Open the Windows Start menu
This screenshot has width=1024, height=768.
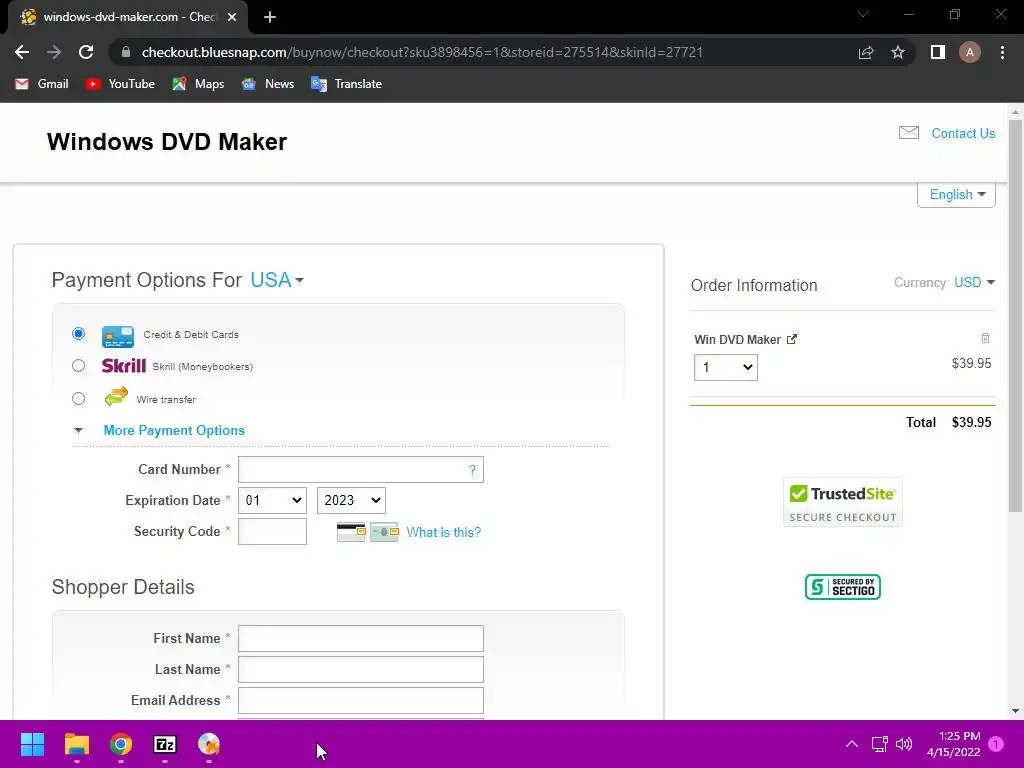click(x=32, y=744)
